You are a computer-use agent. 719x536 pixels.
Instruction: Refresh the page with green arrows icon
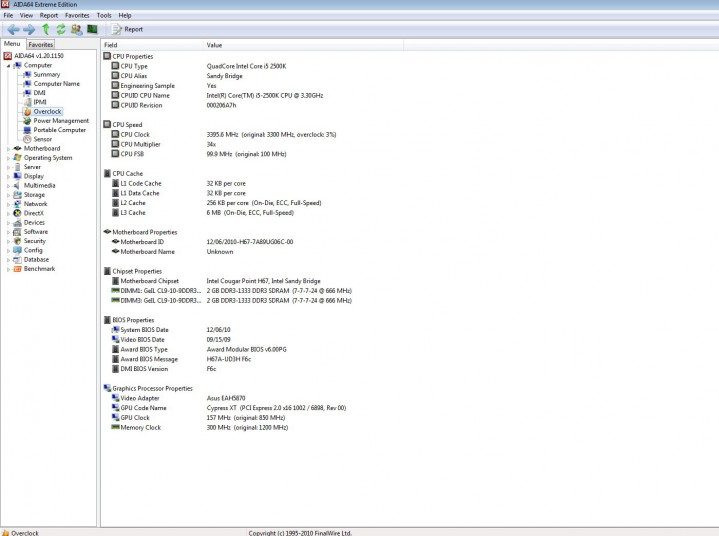pyautogui.click(x=61, y=29)
